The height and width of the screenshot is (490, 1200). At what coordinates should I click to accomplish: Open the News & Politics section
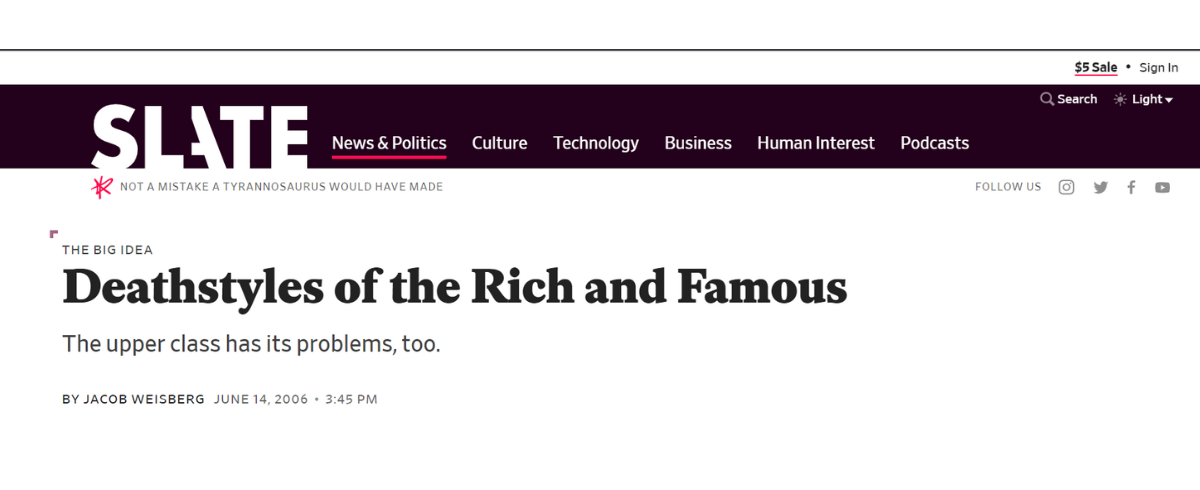389,143
